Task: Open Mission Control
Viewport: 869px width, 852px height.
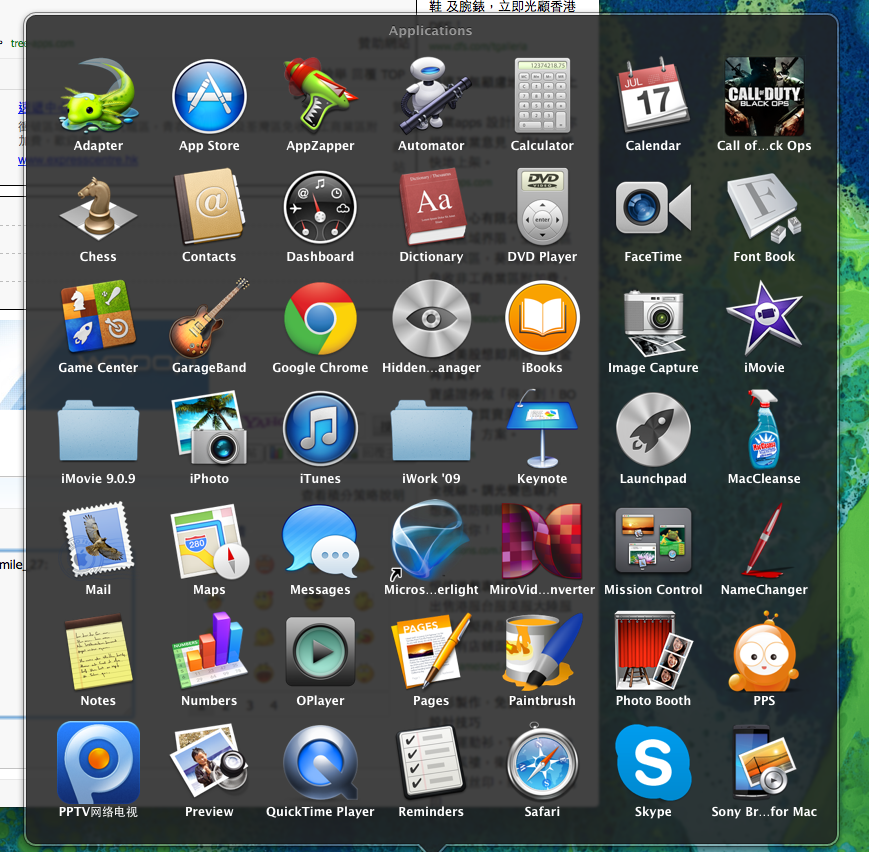Action: click(653, 540)
